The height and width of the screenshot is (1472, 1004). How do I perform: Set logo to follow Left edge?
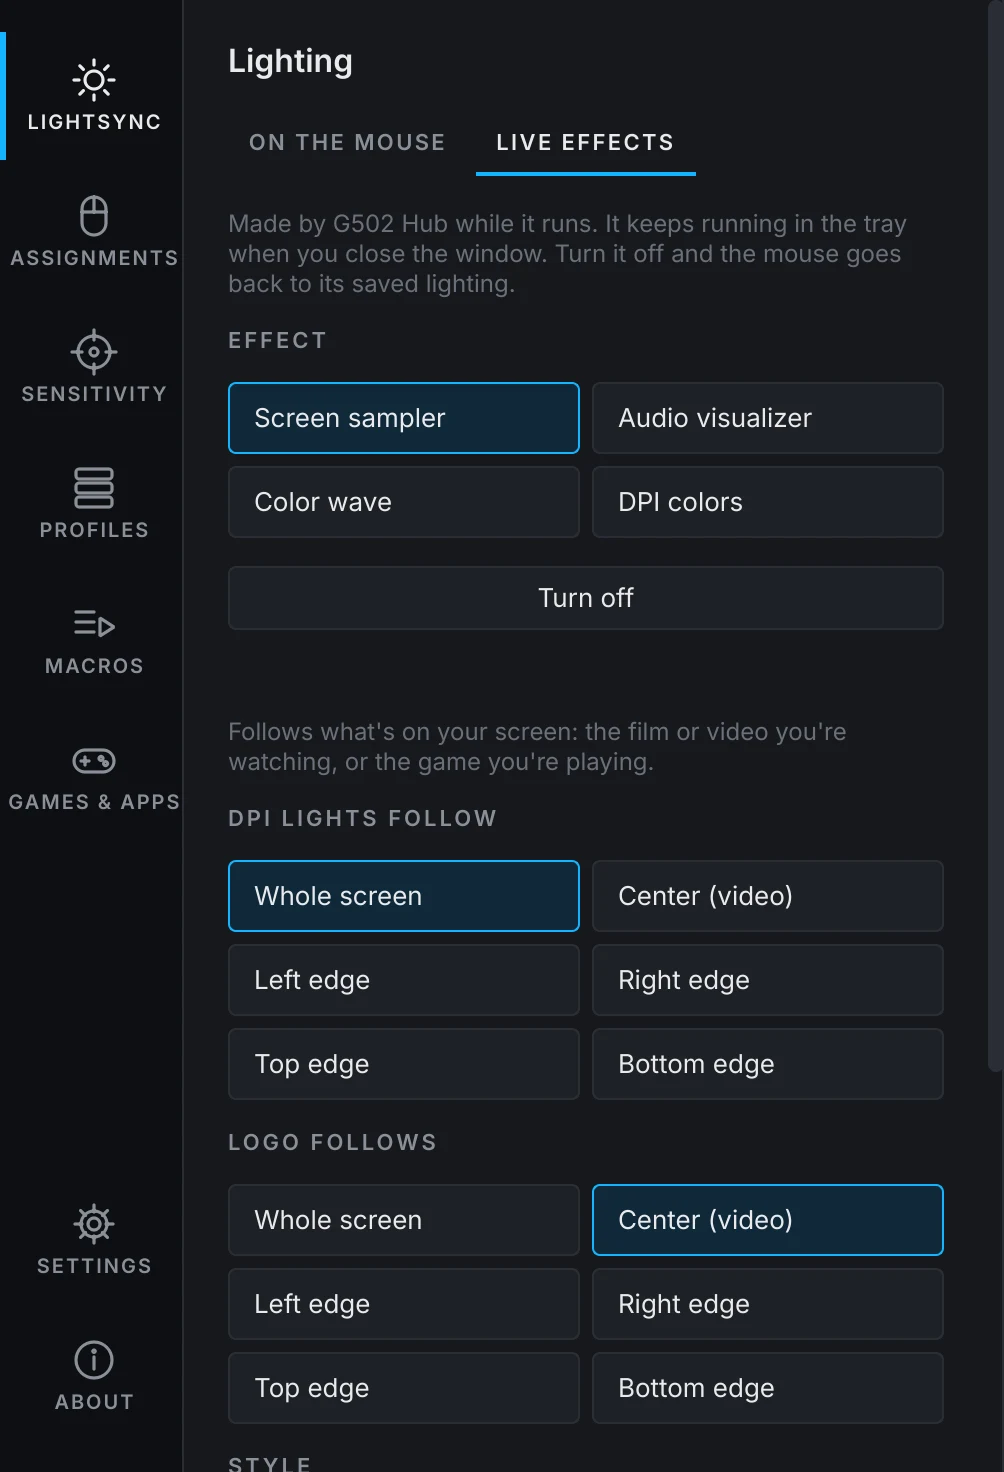coord(404,1304)
